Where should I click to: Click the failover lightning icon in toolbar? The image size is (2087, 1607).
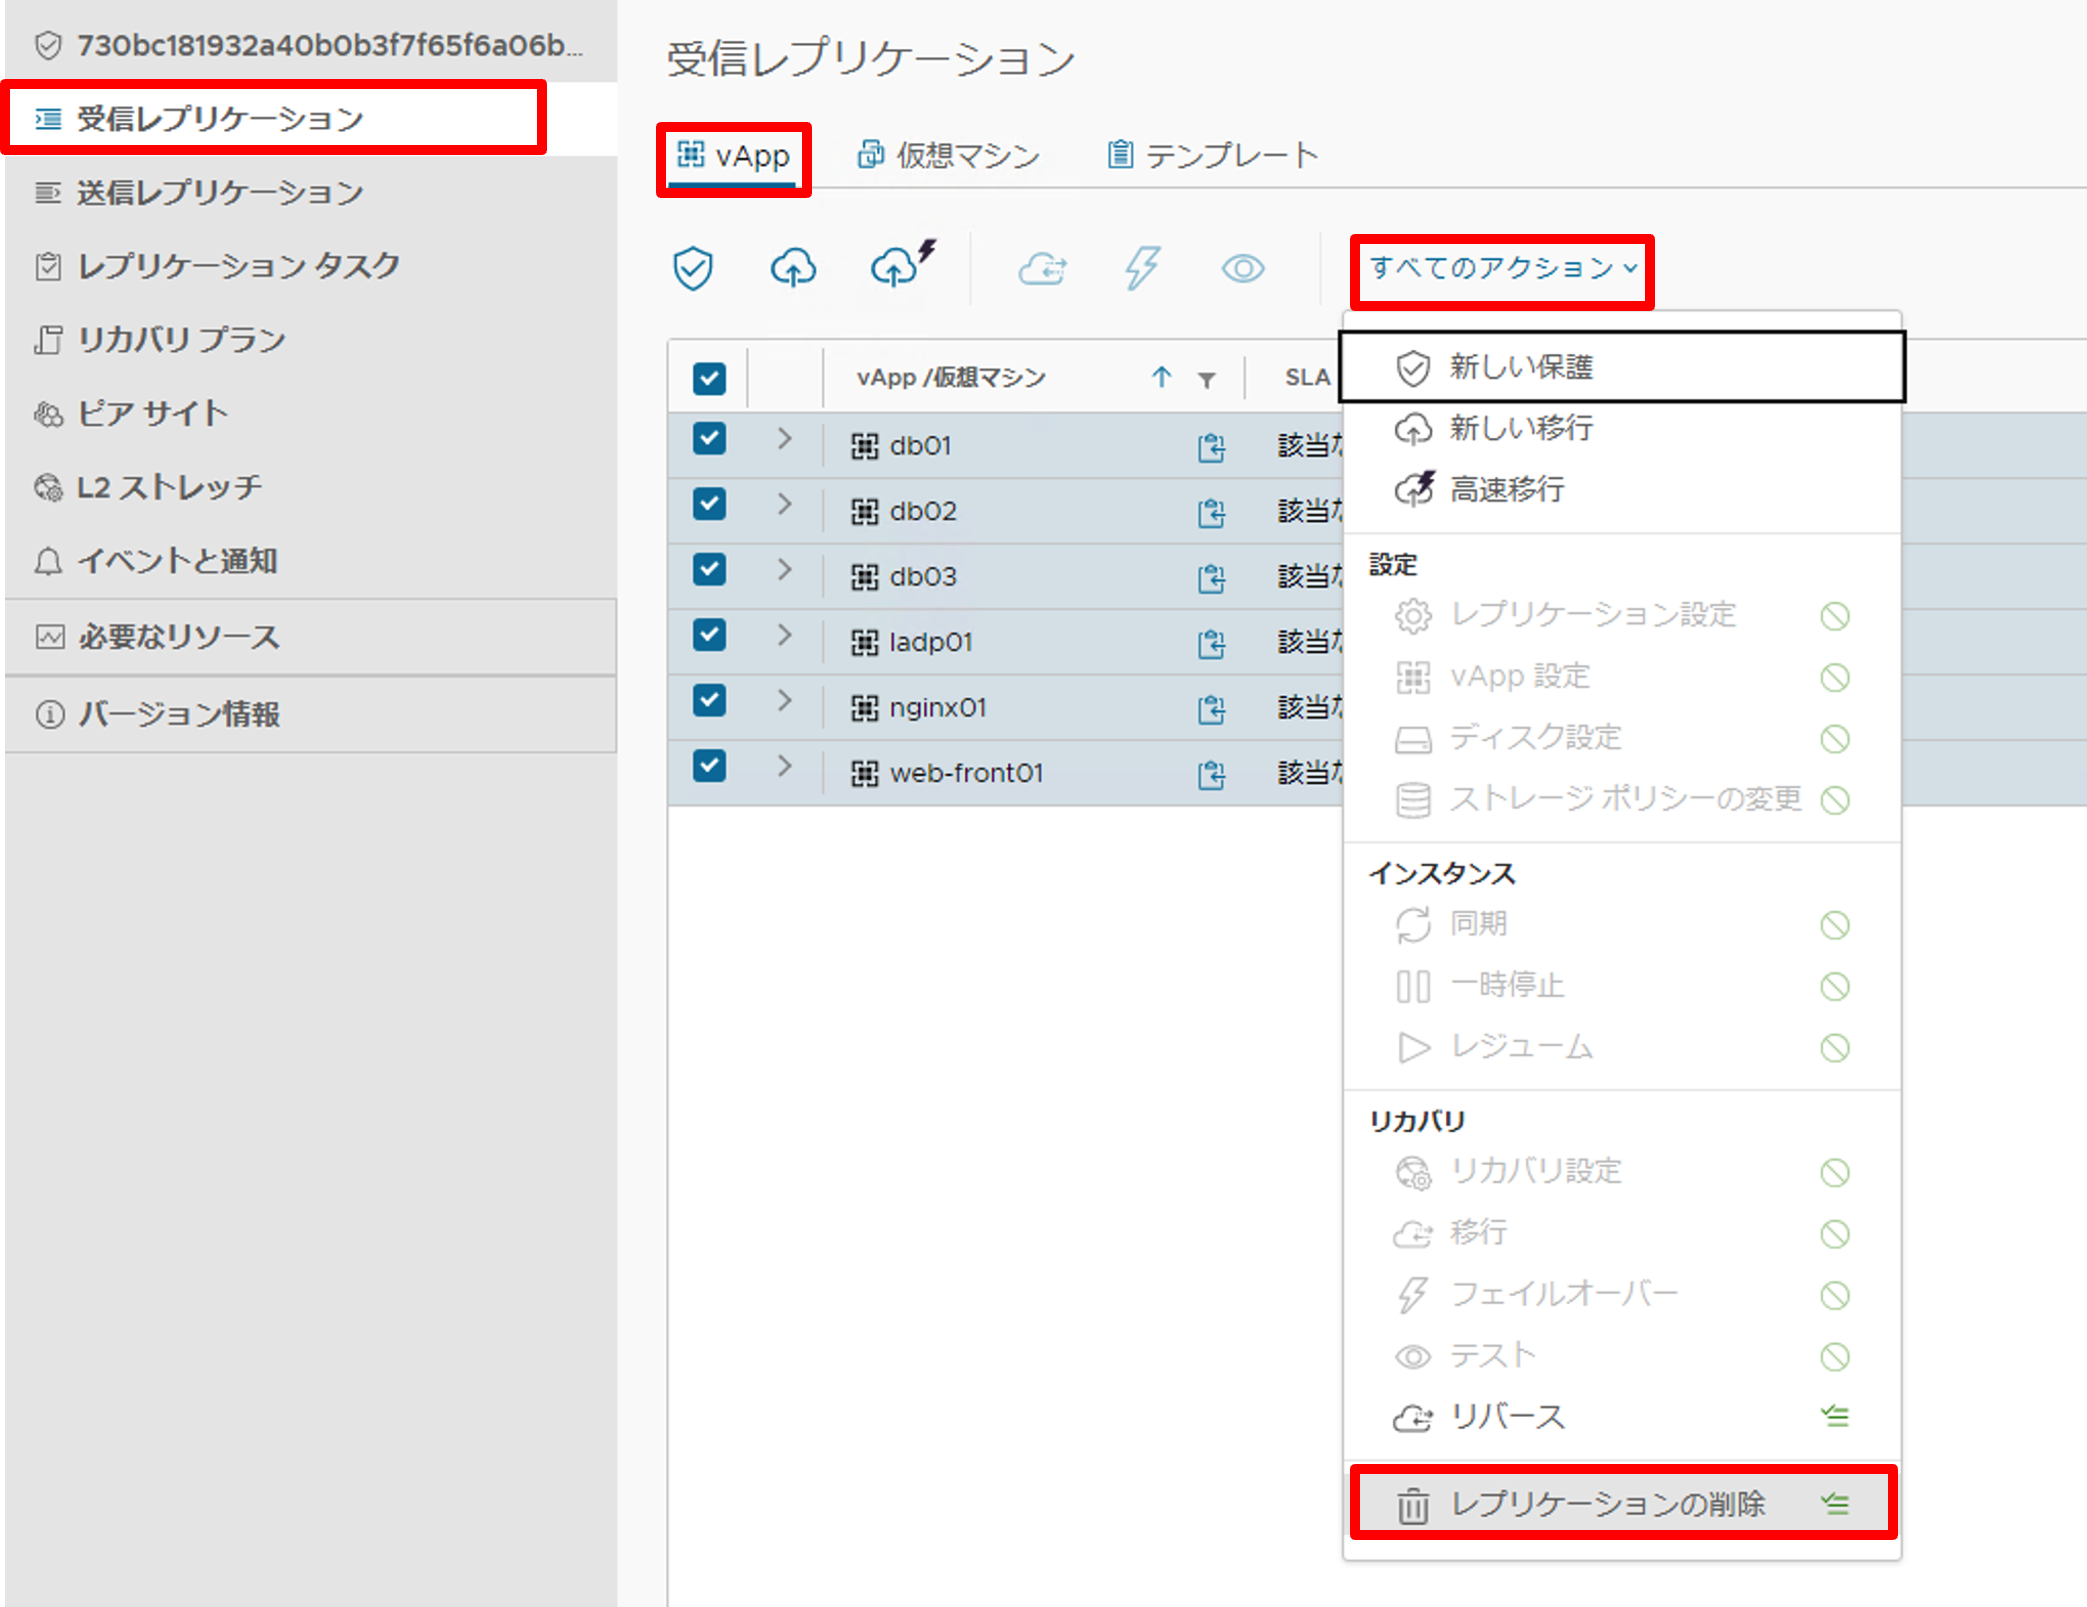click(x=1142, y=268)
